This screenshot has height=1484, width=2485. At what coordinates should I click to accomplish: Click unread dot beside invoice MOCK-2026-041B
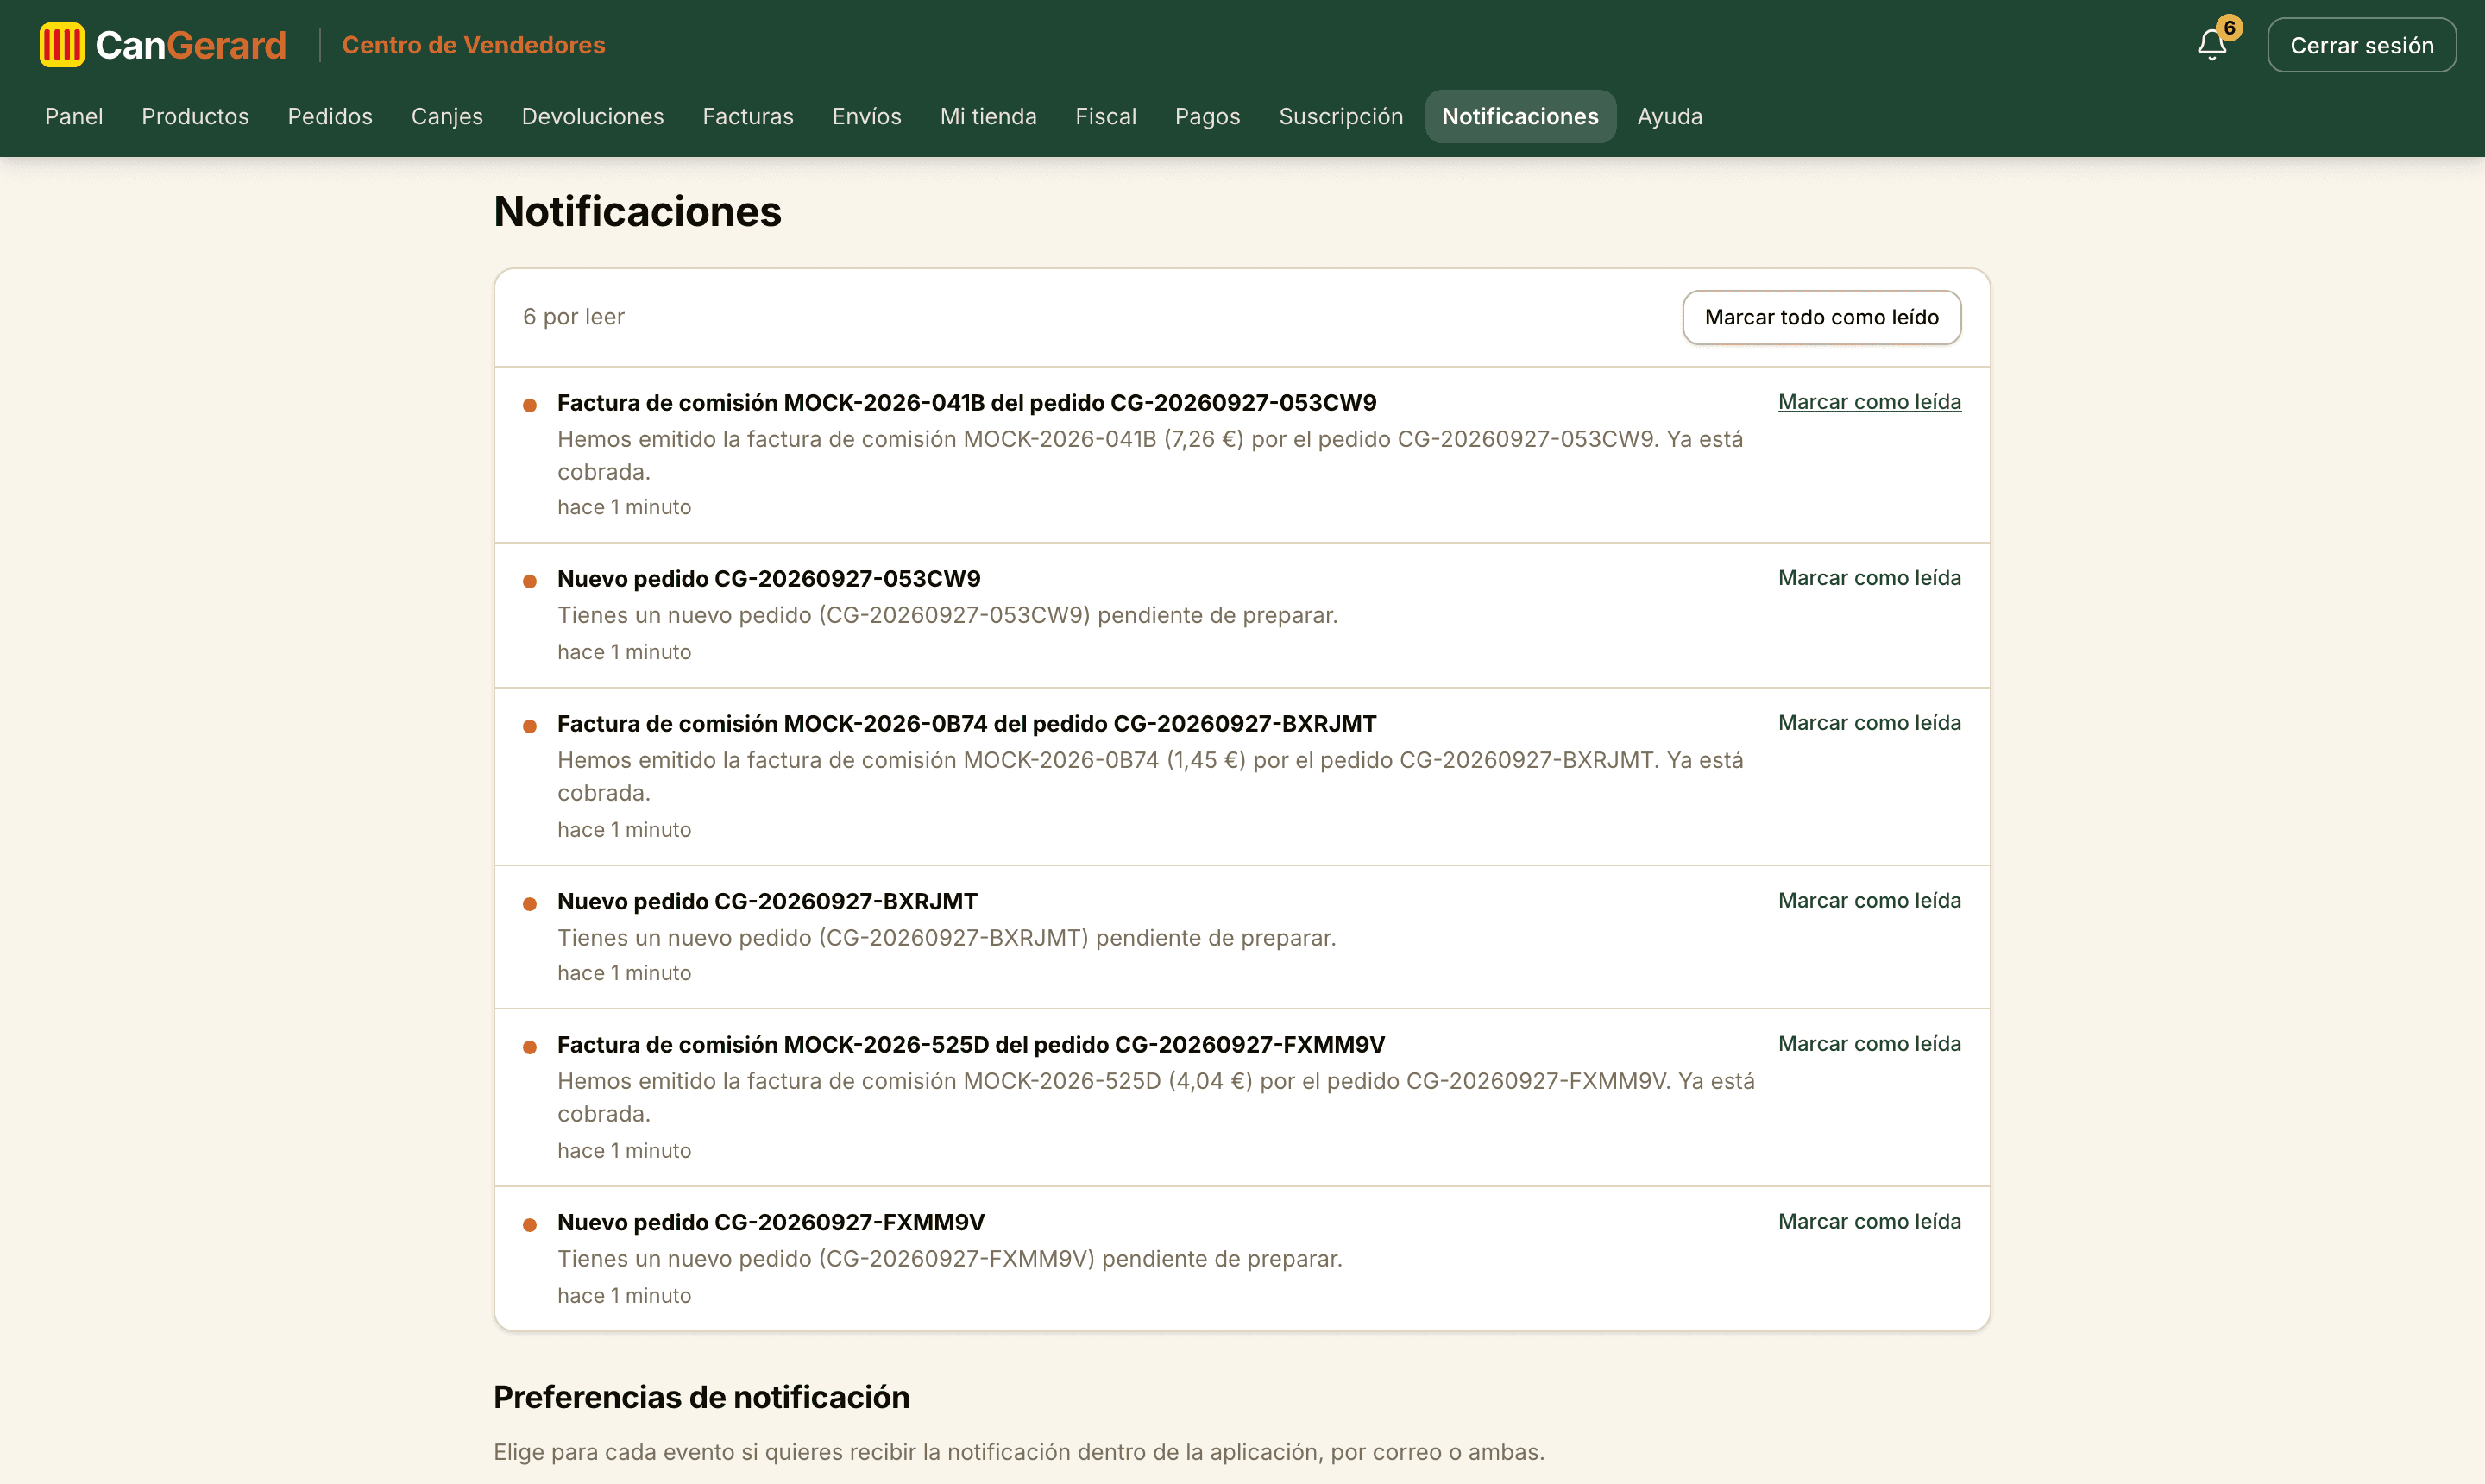(x=530, y=405)
